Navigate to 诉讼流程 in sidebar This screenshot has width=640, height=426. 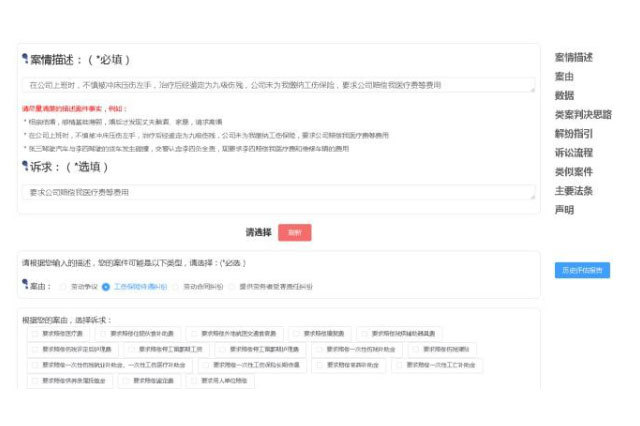[573, 153]
